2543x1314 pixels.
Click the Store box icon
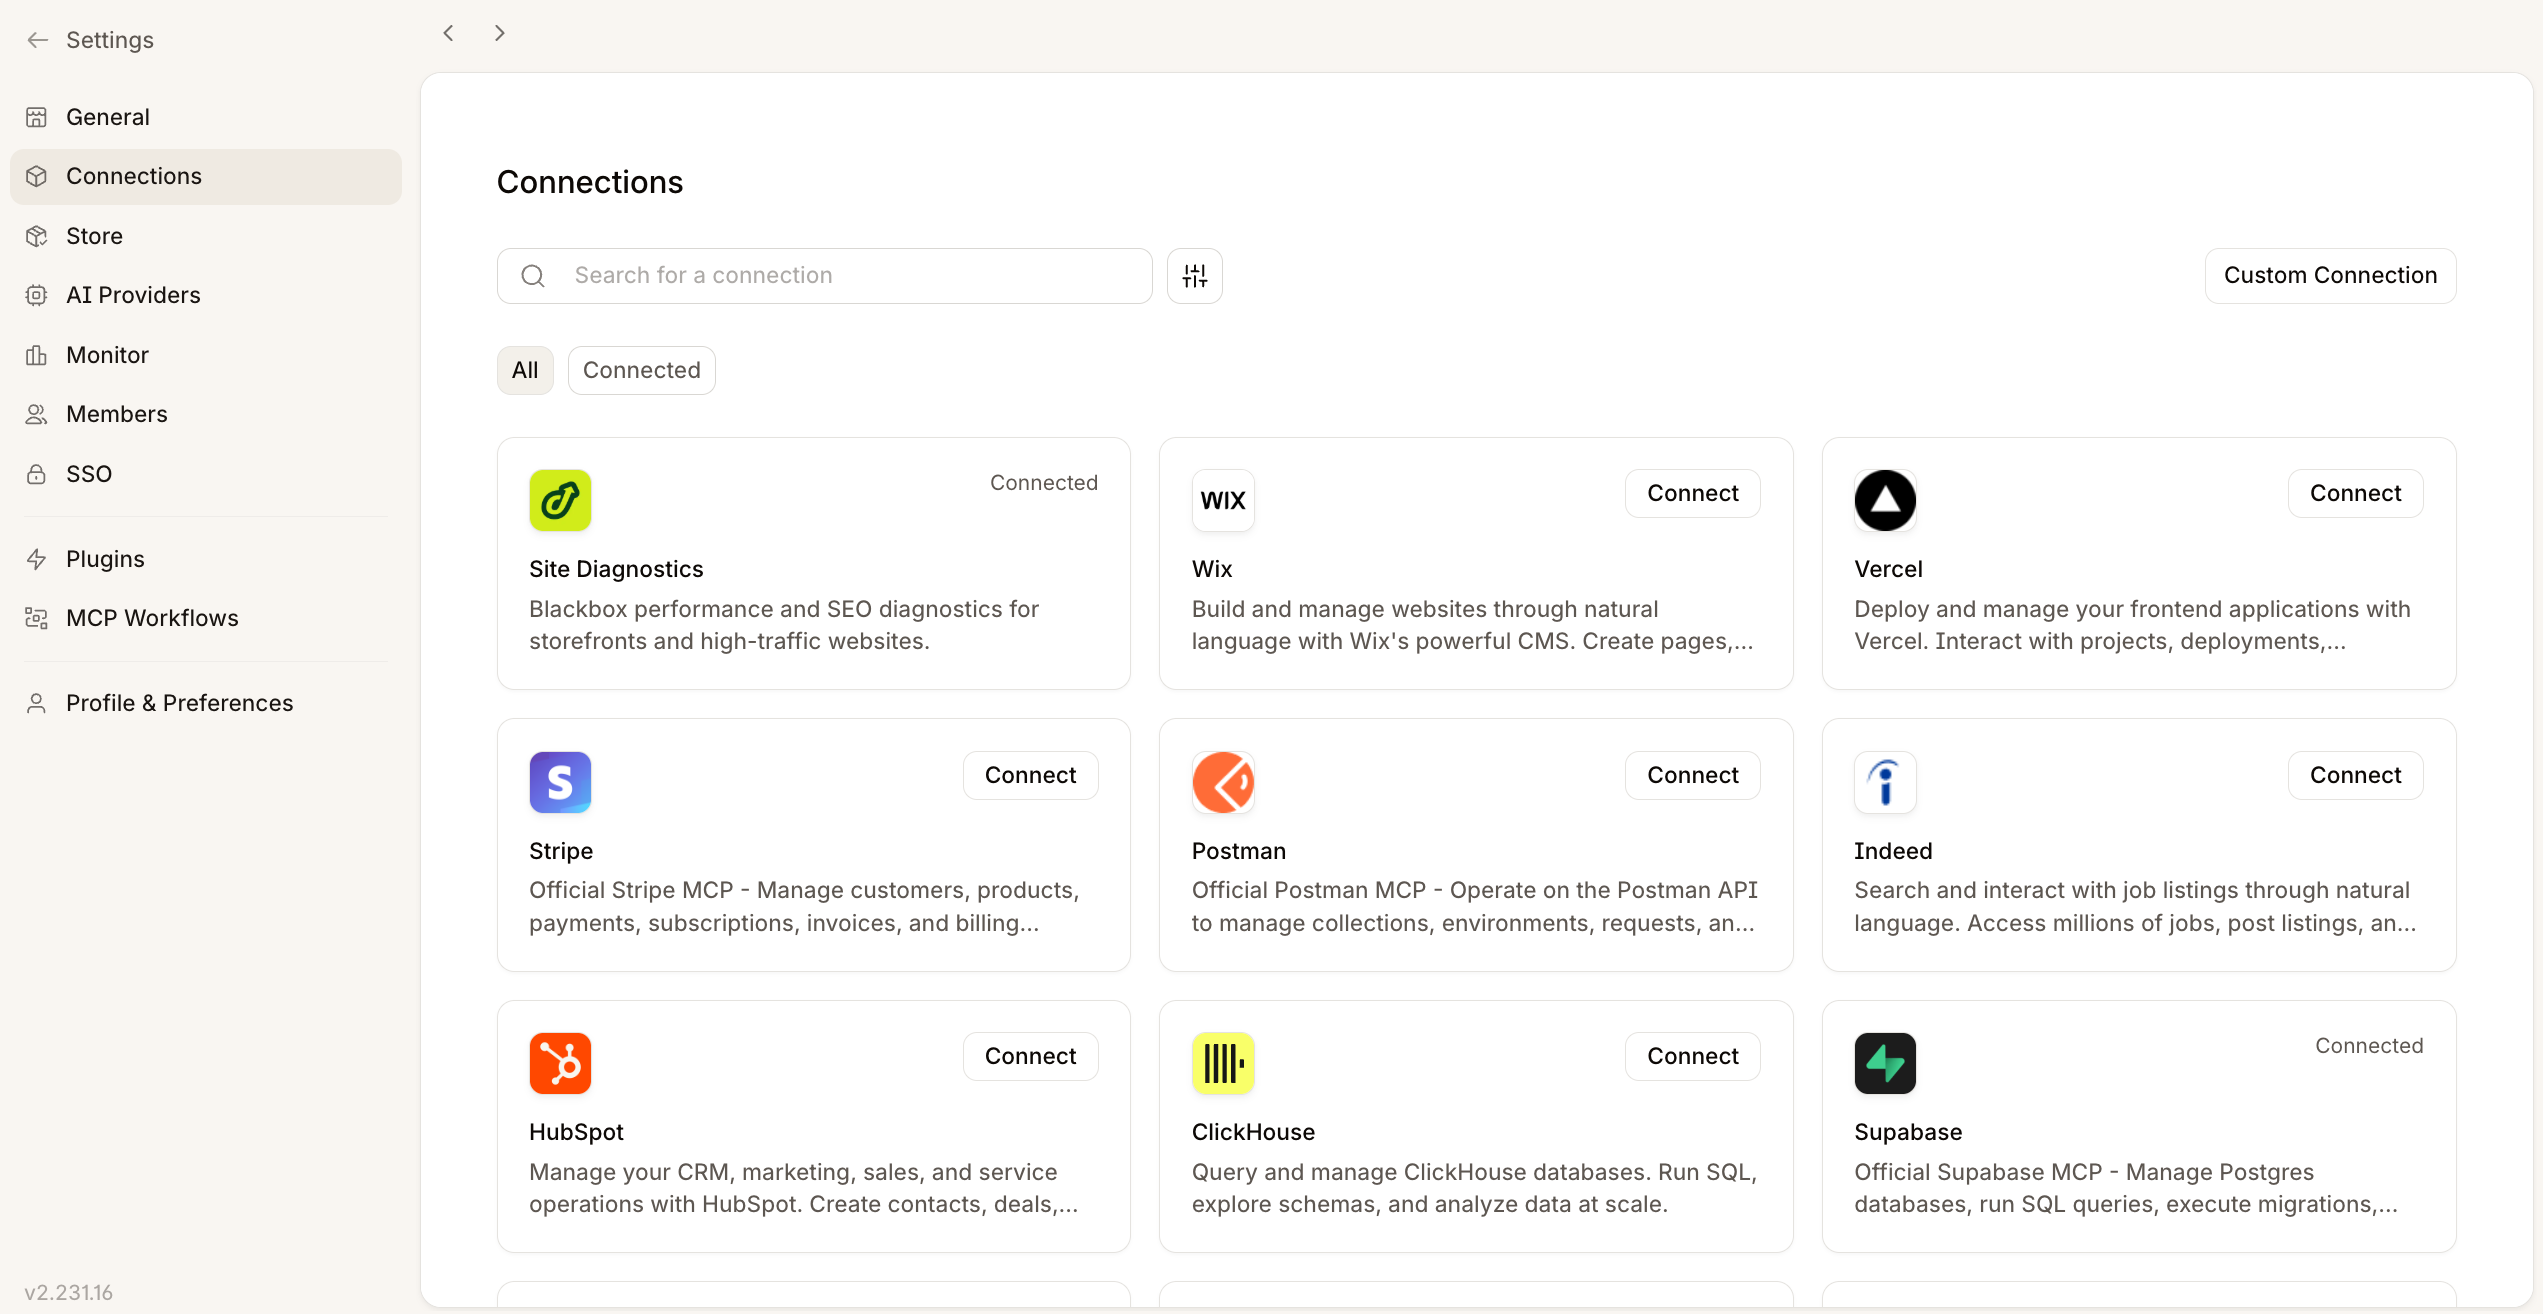click(x=37, y=236)
